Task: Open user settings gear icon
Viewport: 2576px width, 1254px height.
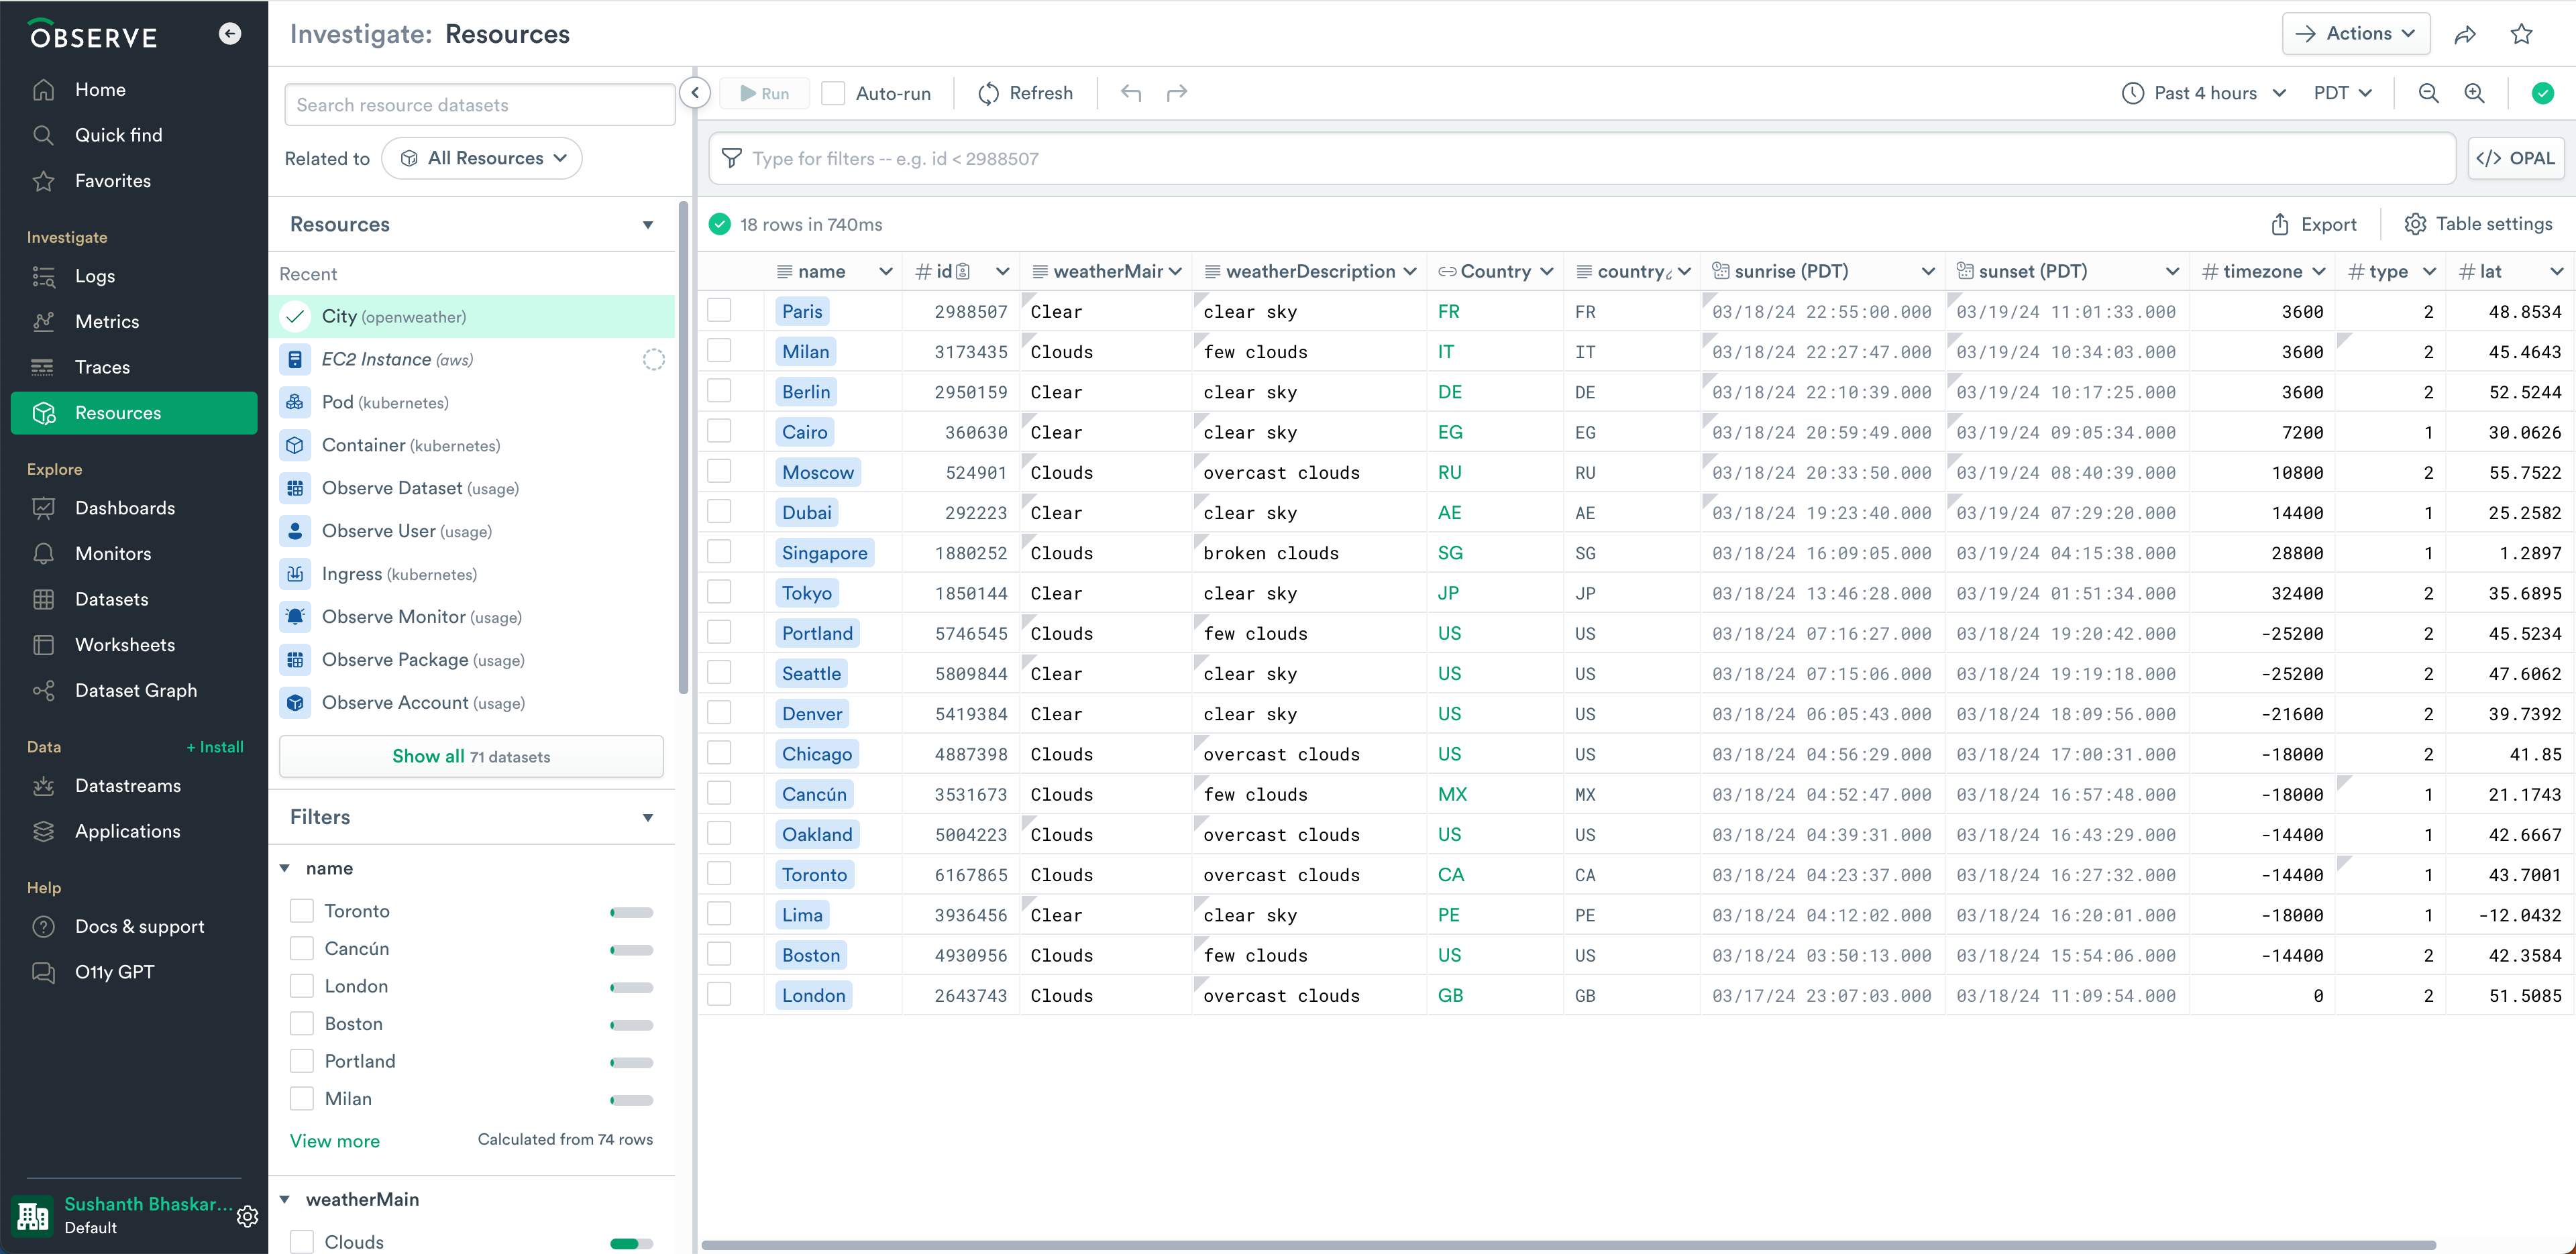Action: (x=247, y=1215)
